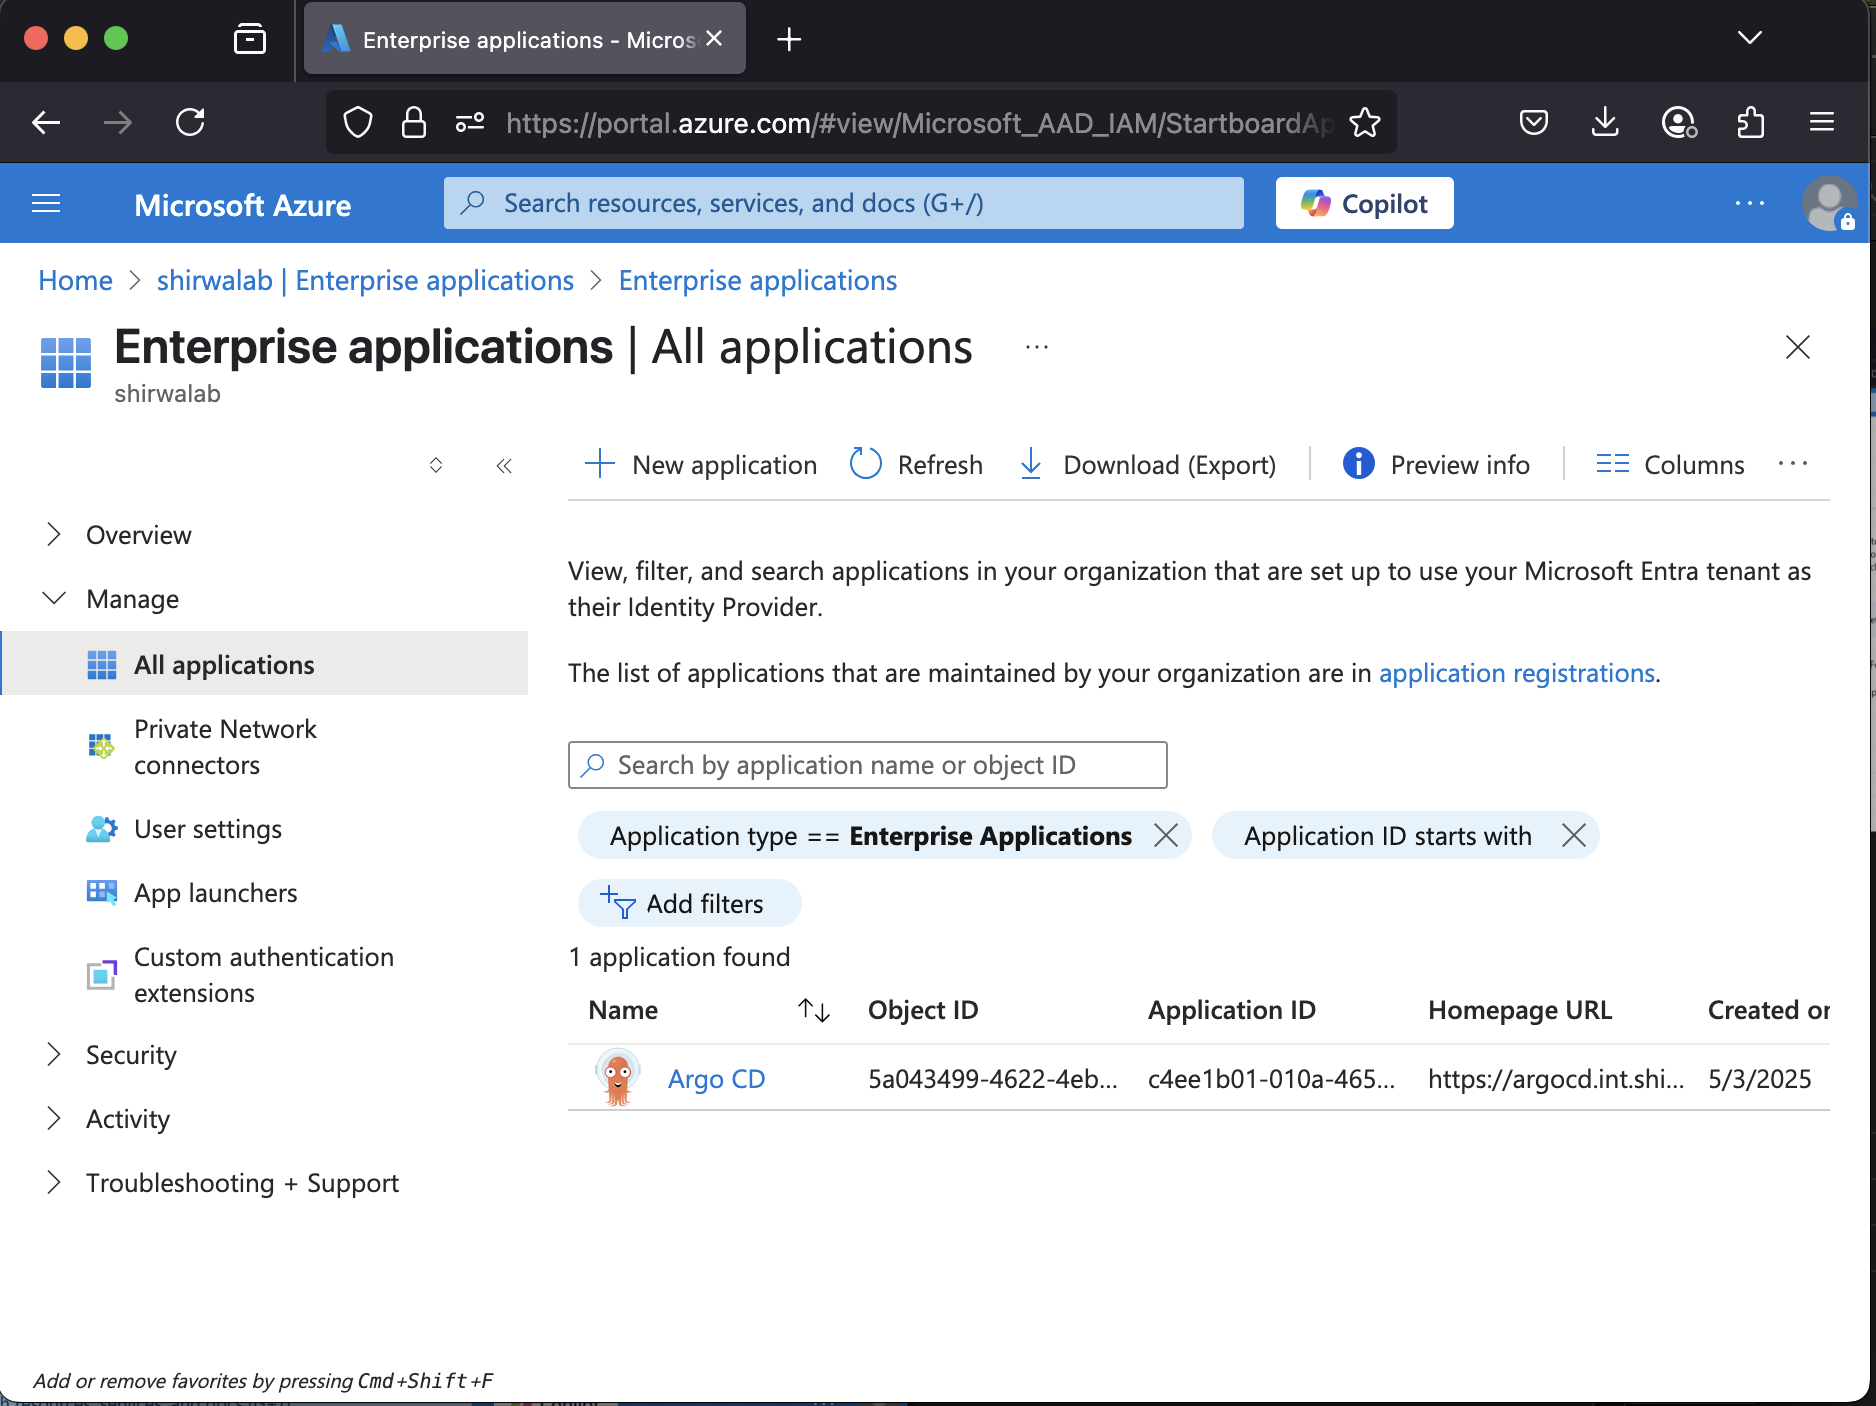Image resolution: width=1876 pixels, height=1406 pixels.
Task: Click the c4ee1b01-010a-465... application ID cell
Action: (x=1271, y=1079)
